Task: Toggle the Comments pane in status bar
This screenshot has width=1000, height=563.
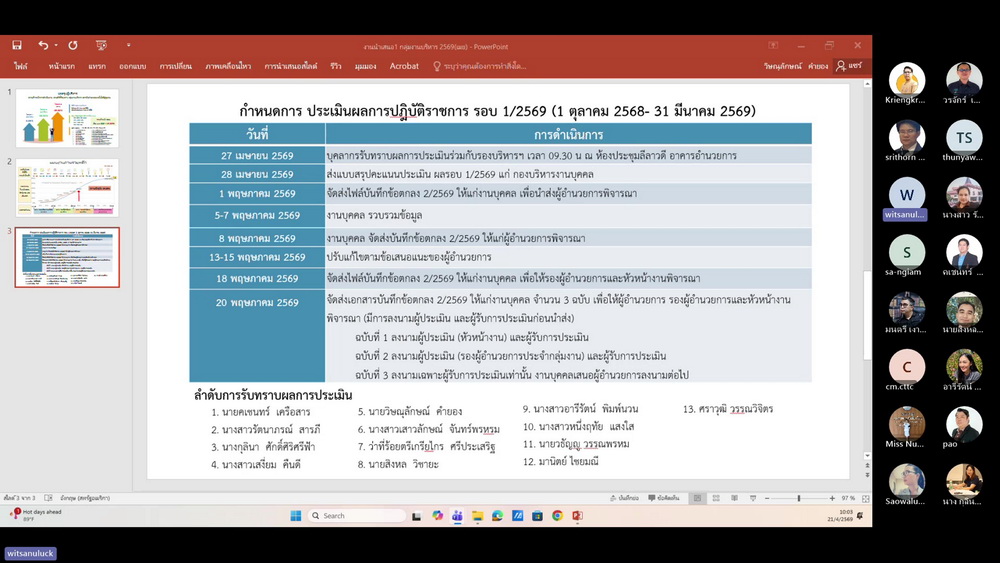Action: (665, 498)
